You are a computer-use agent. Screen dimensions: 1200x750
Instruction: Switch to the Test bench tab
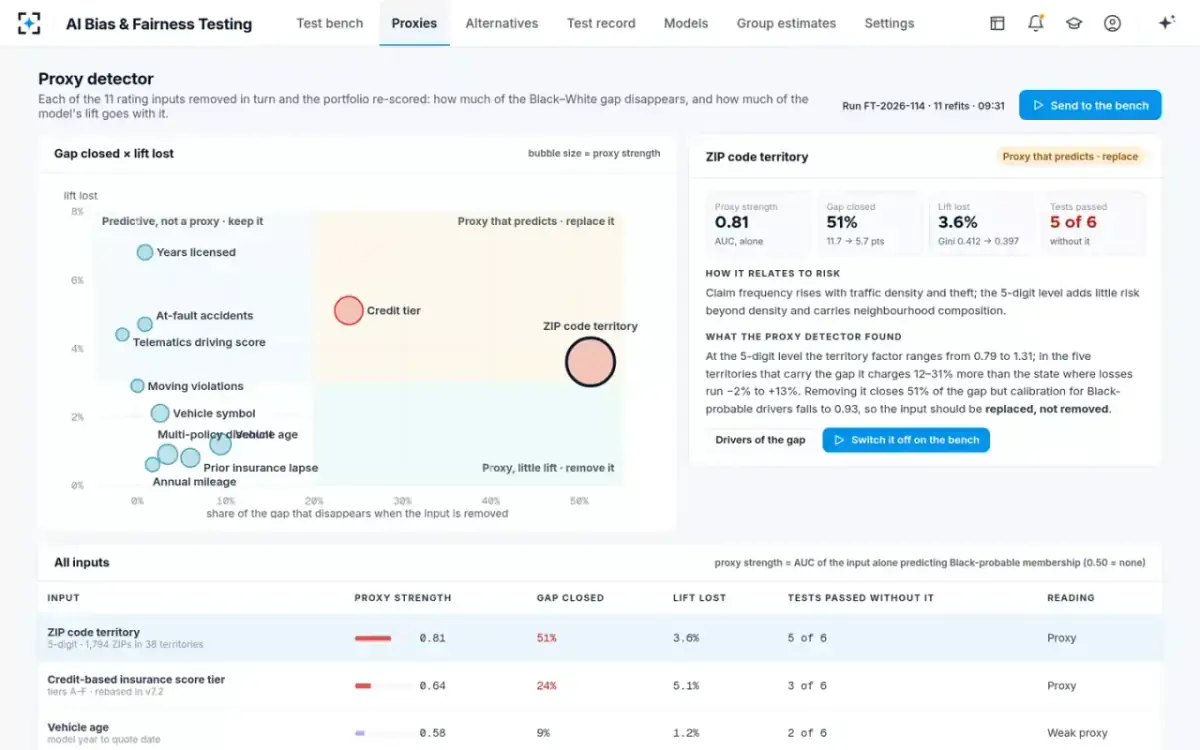coord(330,23)
